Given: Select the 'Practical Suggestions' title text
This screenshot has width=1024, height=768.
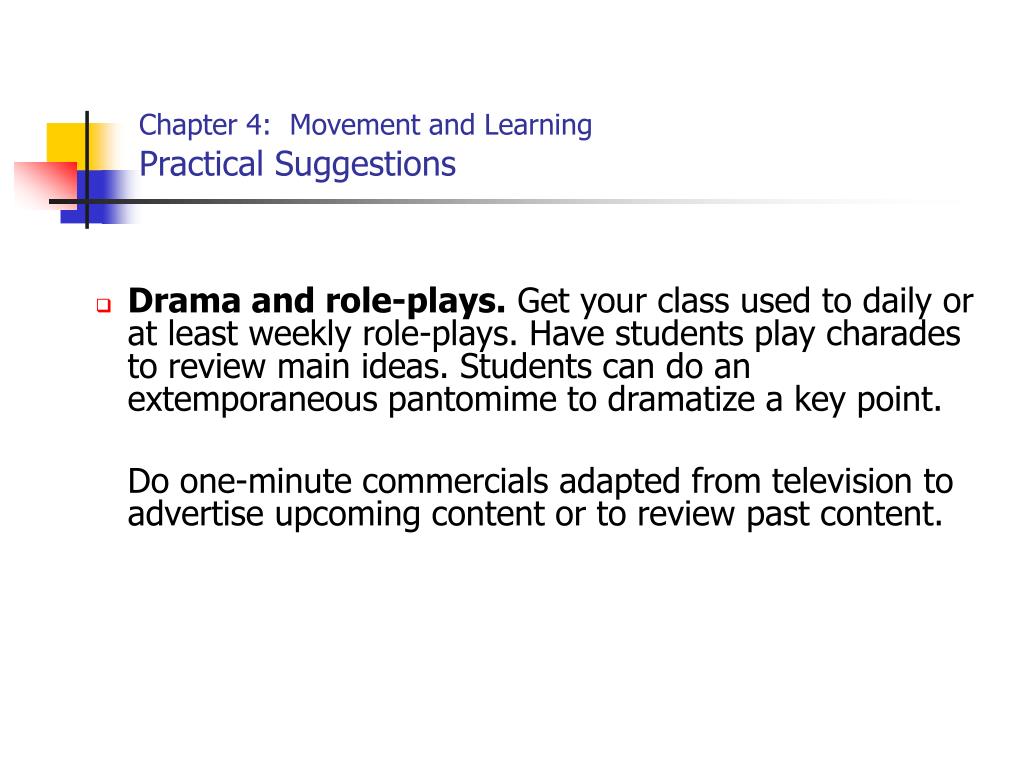Looking at the screenshot, I should (297, 164).
